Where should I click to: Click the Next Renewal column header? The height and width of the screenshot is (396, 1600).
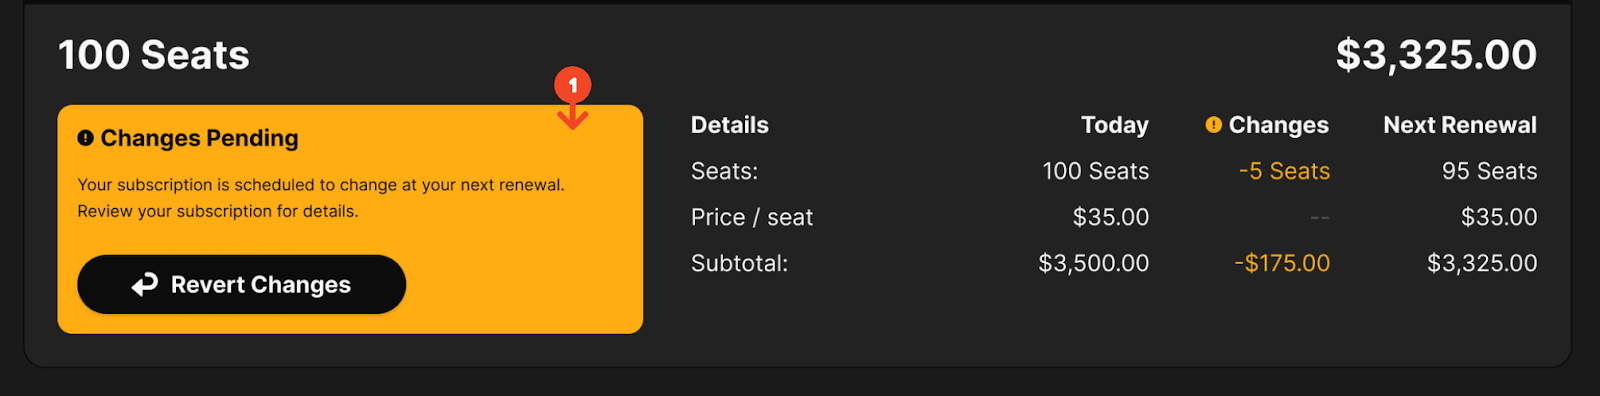pos(1460,125)
